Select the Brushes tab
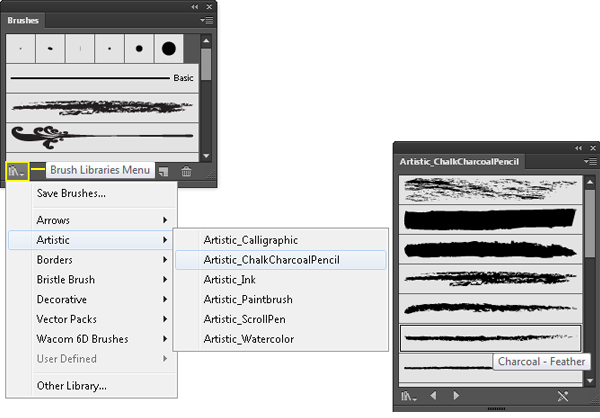600x418 pixels. tap(23, 20)
